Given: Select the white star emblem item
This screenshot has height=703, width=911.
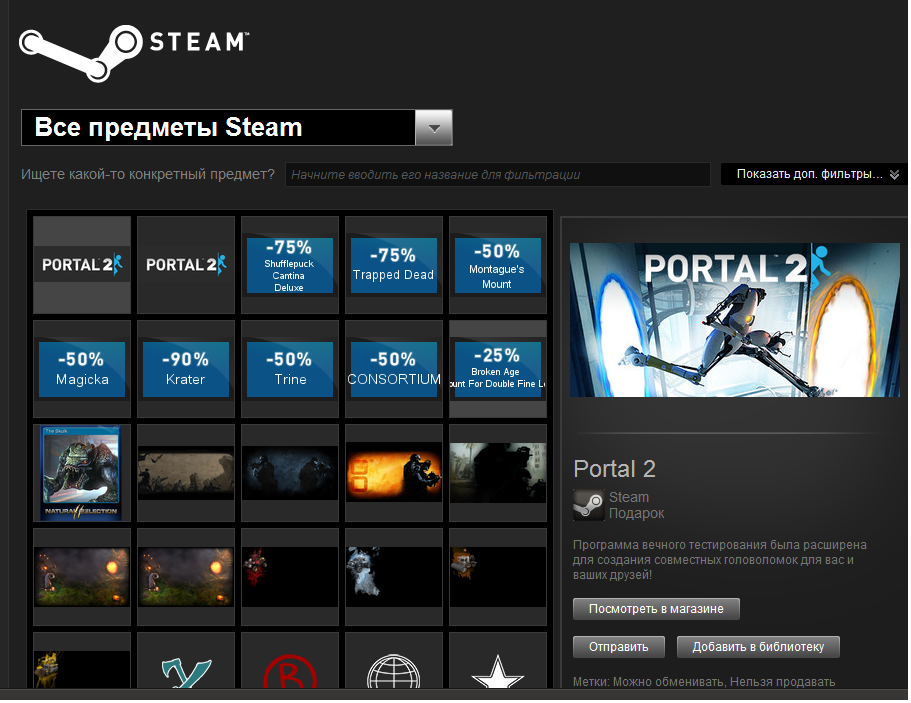Looking at the screenshot, I should point(498,661).
